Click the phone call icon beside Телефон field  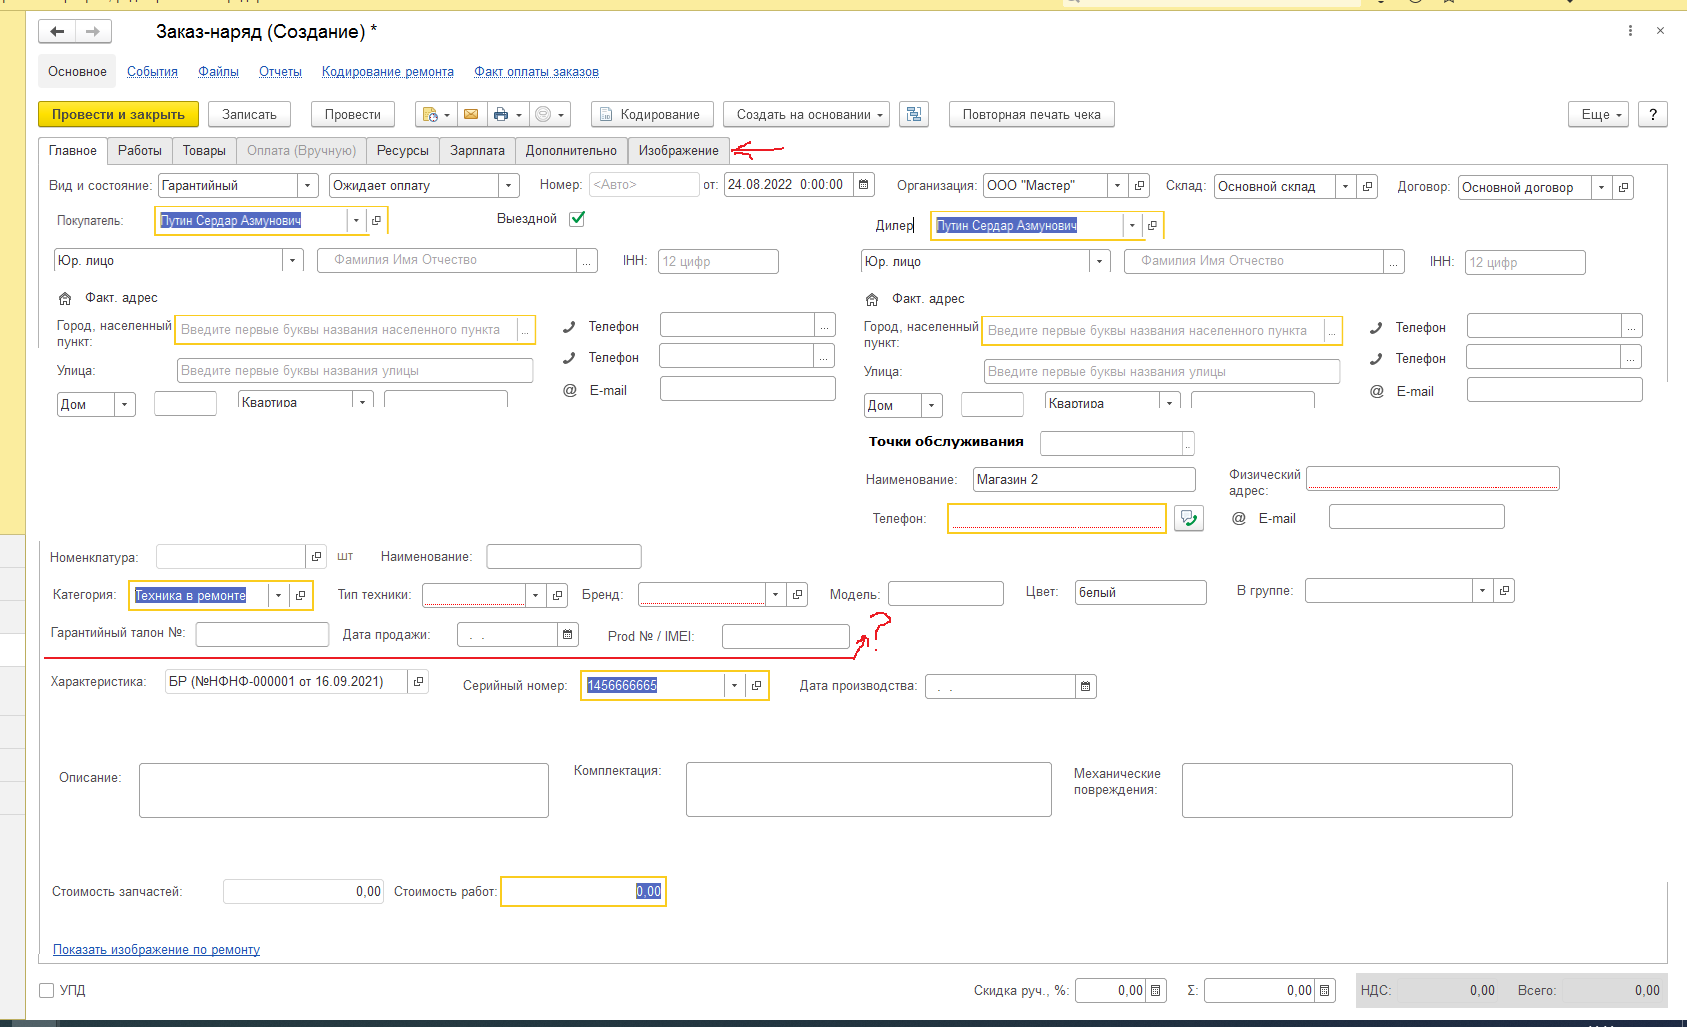(x=1188, y=518)
